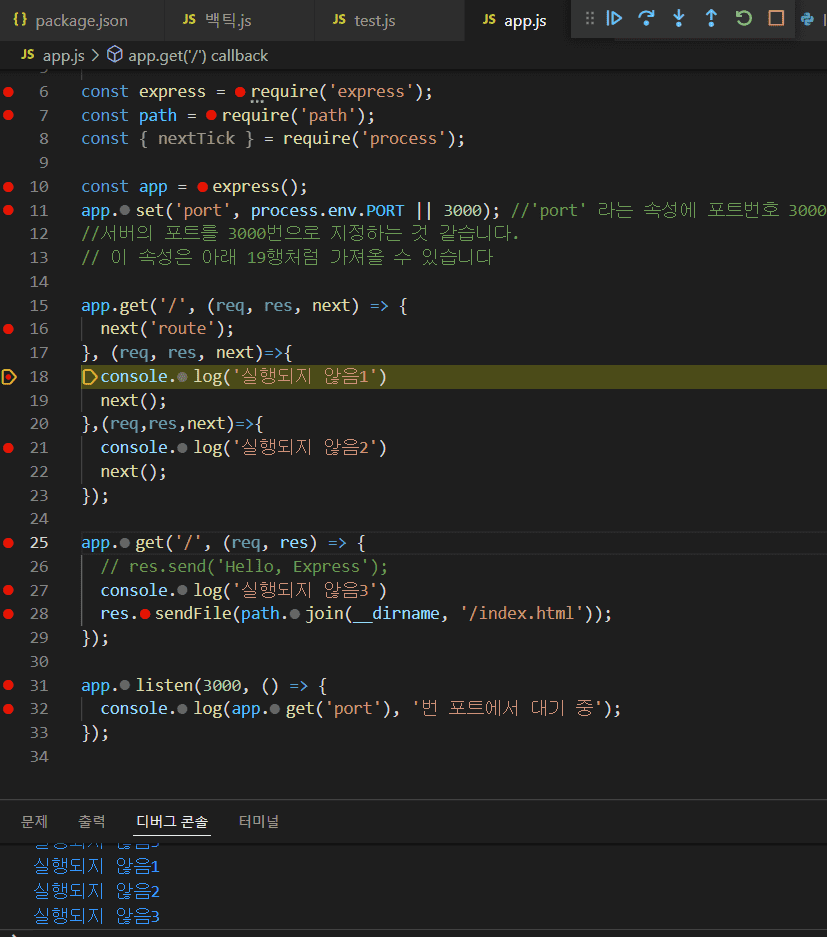827x937 pixels.
Task: Click __dirname on line 28
Action: 396,614
